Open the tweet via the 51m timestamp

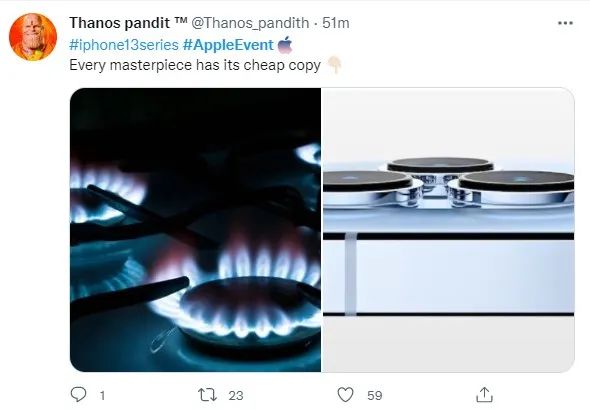coord(336,23)
